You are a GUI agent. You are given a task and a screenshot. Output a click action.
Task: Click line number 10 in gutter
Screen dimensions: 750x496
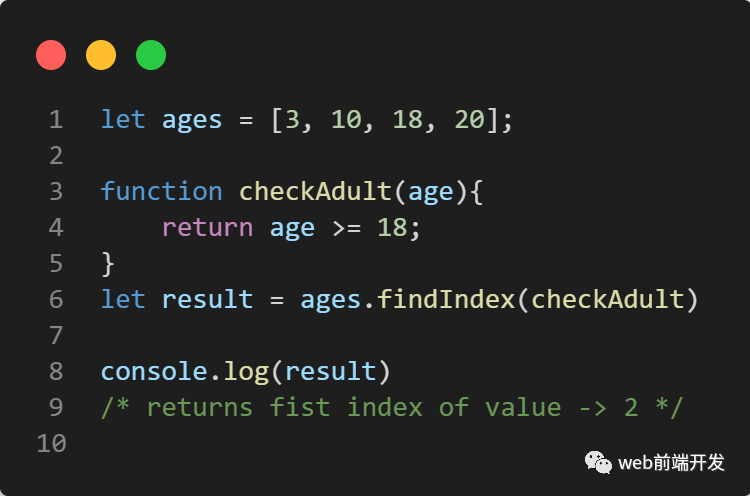pos(51,443)
